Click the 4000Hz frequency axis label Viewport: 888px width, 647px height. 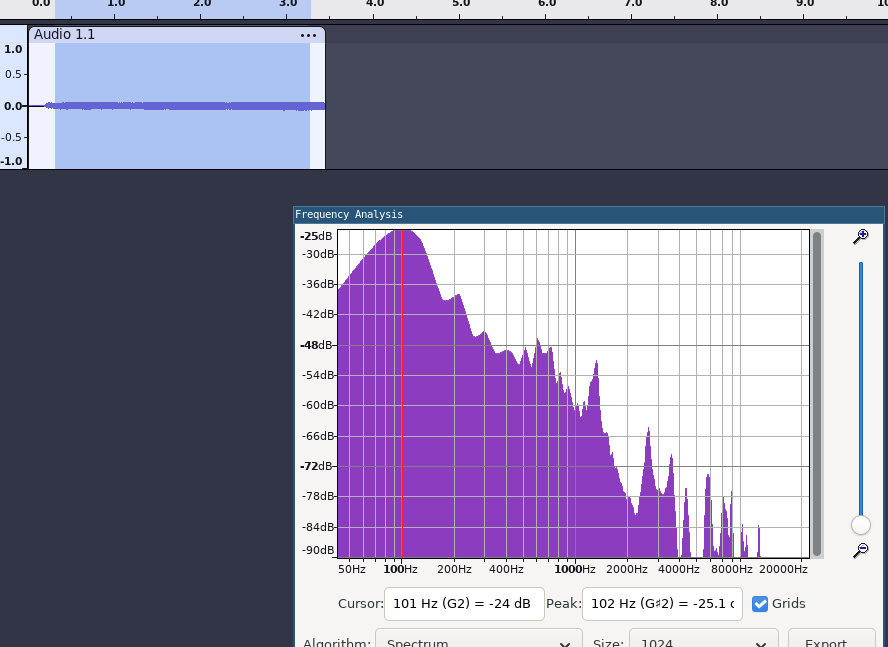[x=678, y=569]
